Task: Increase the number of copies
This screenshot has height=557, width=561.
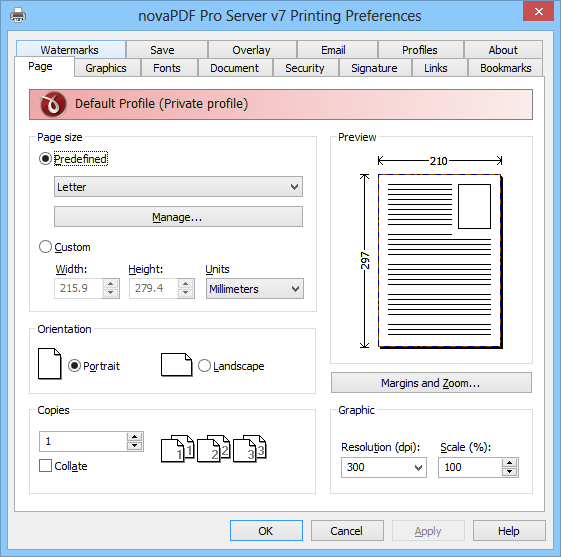Action: tap(135, 436)
